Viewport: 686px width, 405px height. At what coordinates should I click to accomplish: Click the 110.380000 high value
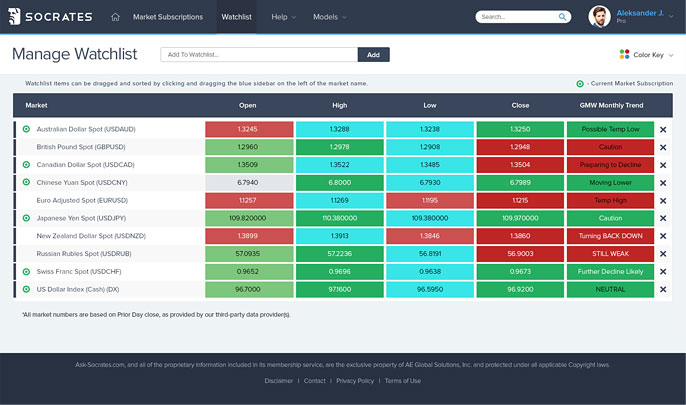[340, 218]
